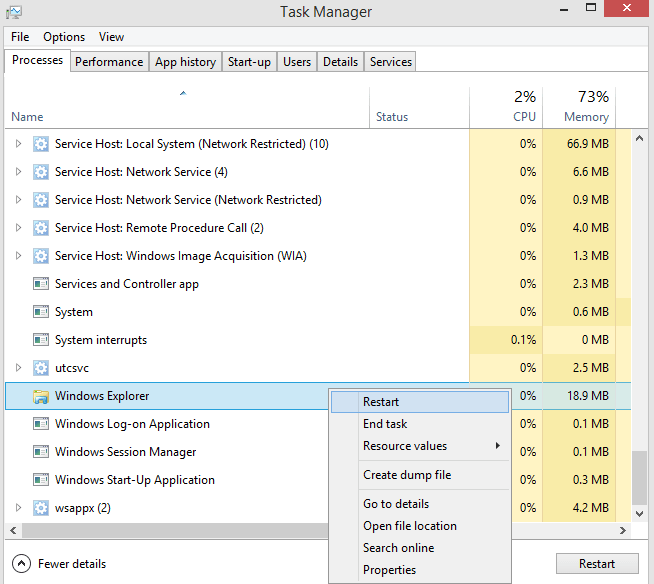Choose Restart from the context menu

coord(420,402)
